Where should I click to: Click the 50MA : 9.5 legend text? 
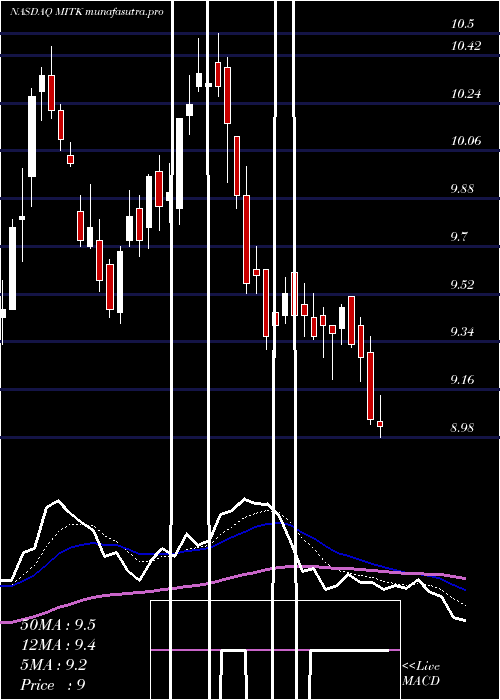coord(58,625)
